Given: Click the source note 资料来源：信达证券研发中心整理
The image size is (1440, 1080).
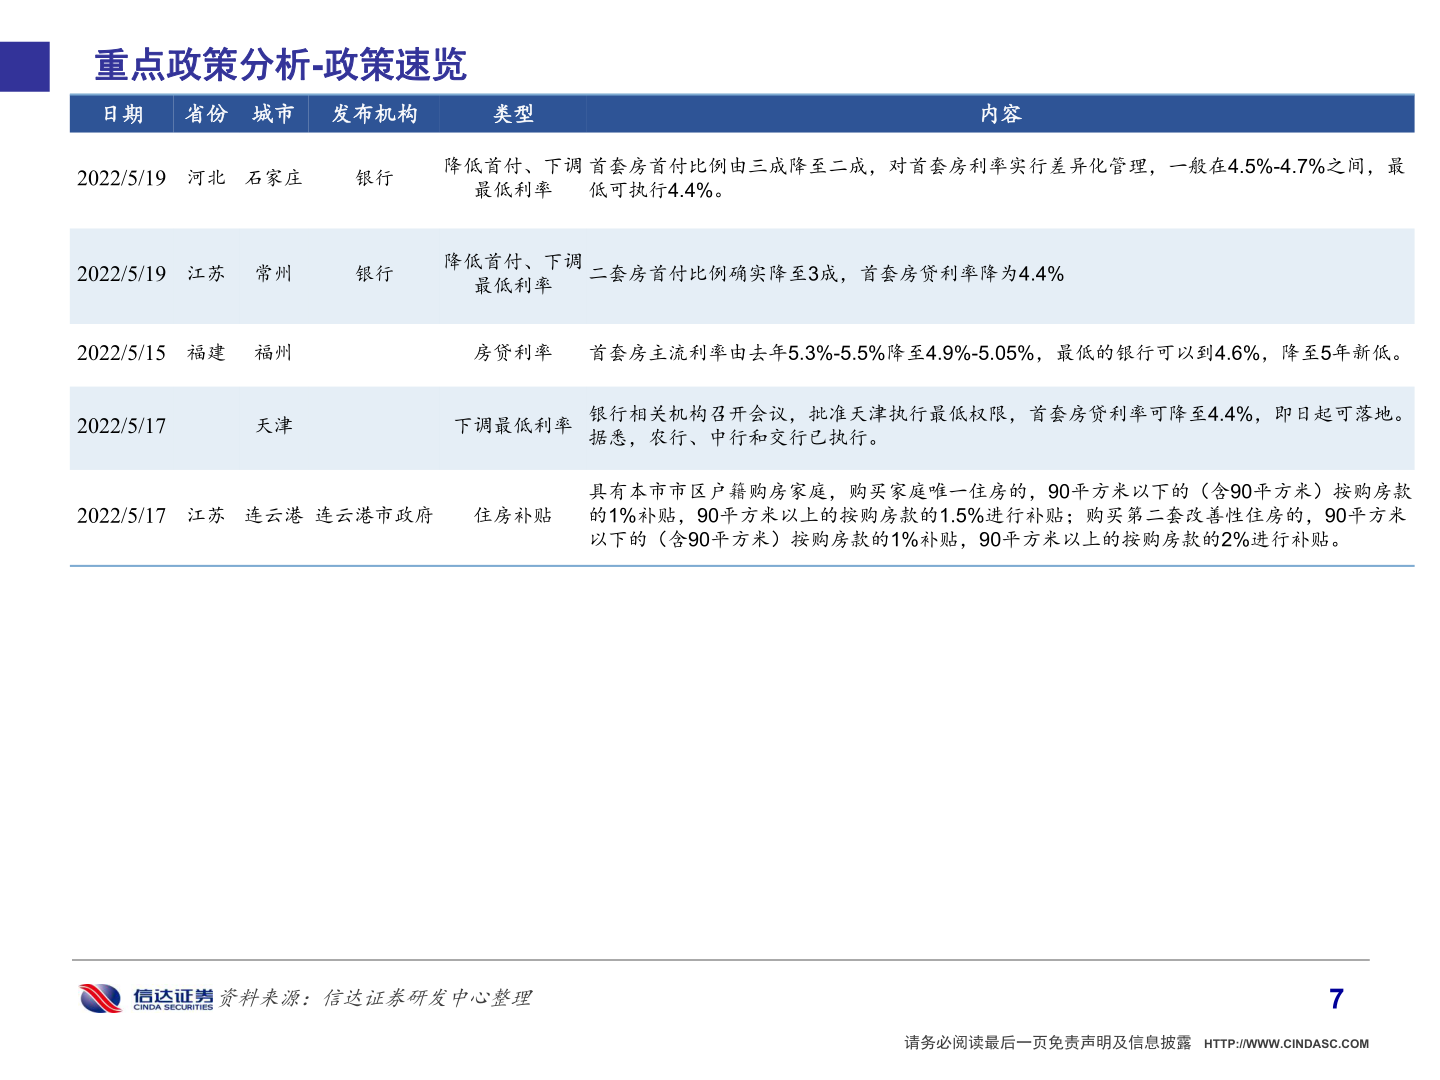Looking at the screenshot, I should 375,998.
